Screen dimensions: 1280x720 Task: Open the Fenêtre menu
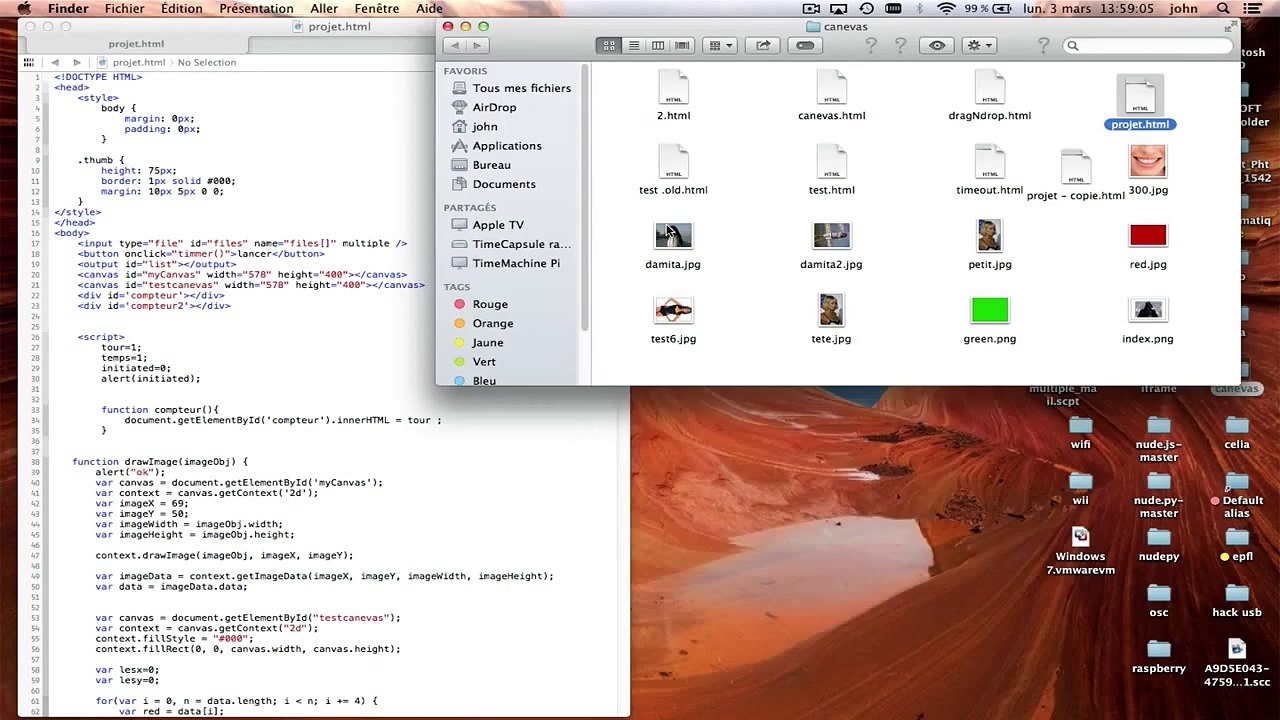point(376,9)
